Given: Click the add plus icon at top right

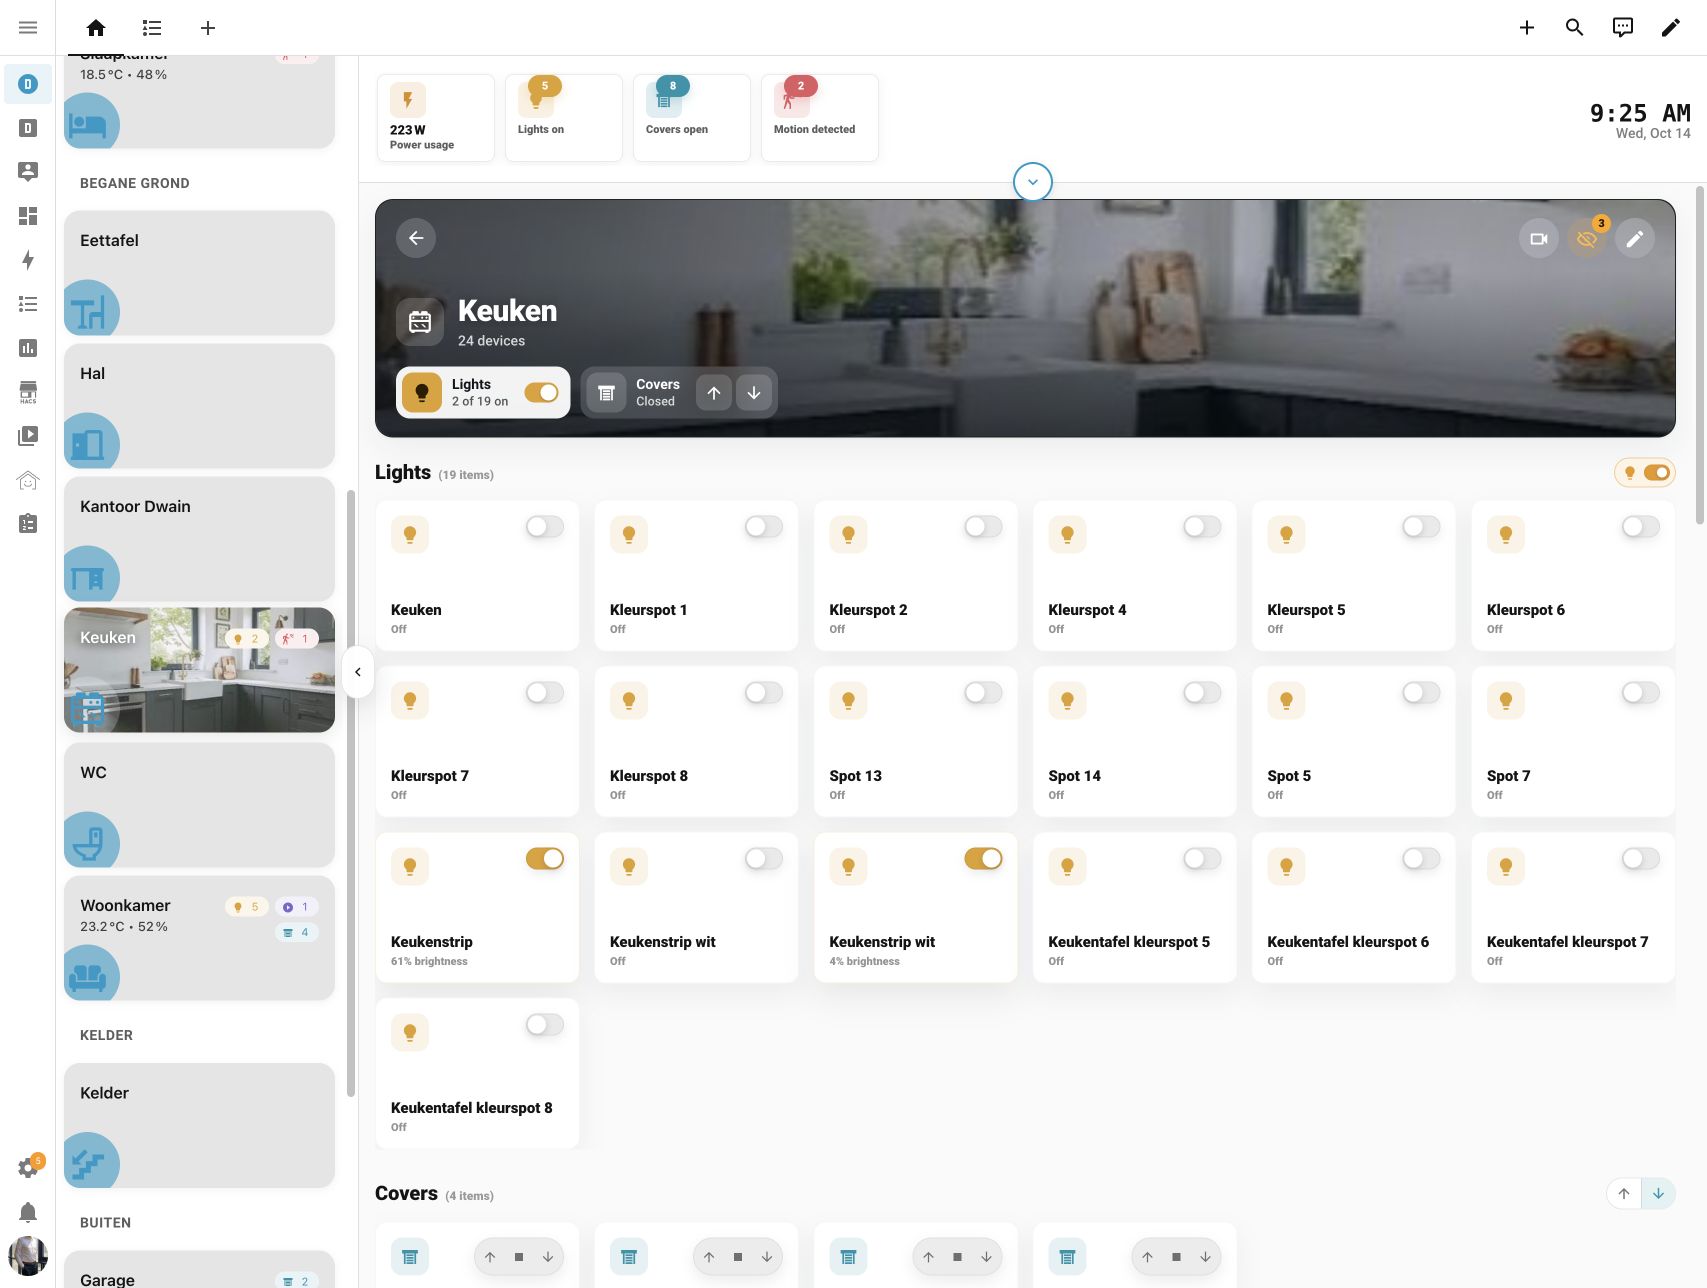Looking at the screenshot, I should coord(1526,28).
